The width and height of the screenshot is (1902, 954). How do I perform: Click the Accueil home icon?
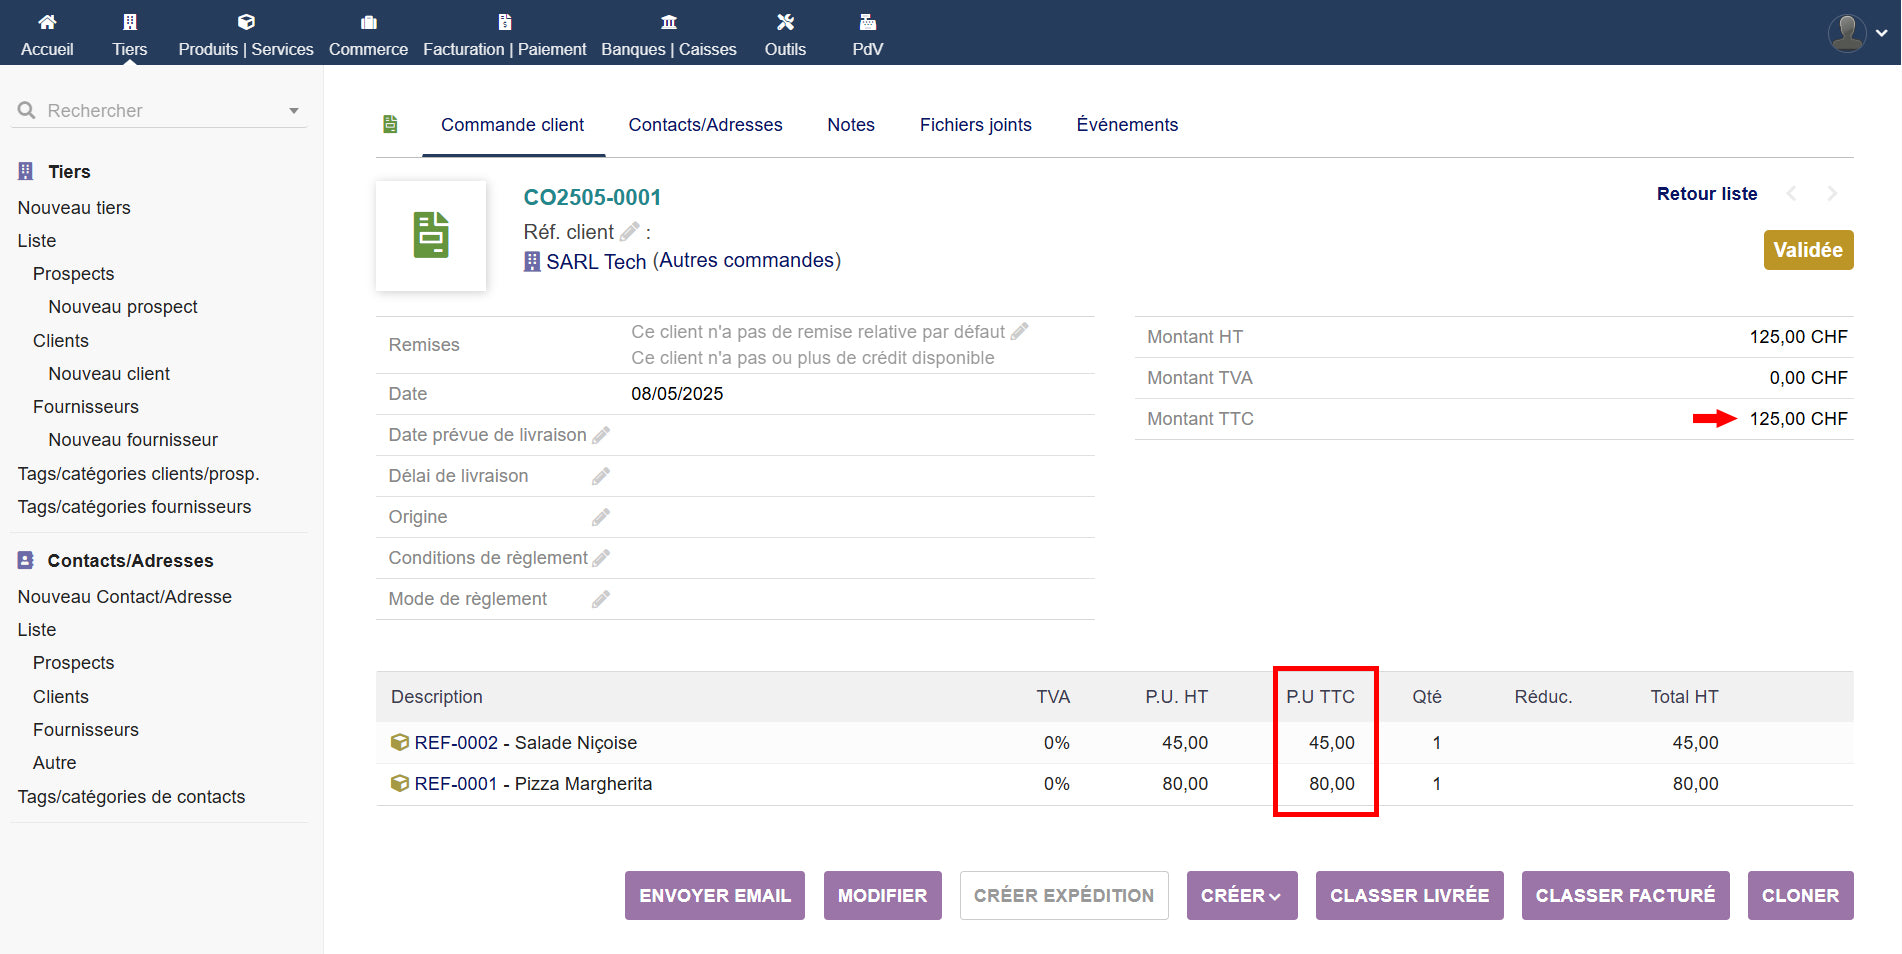[47, 22]
